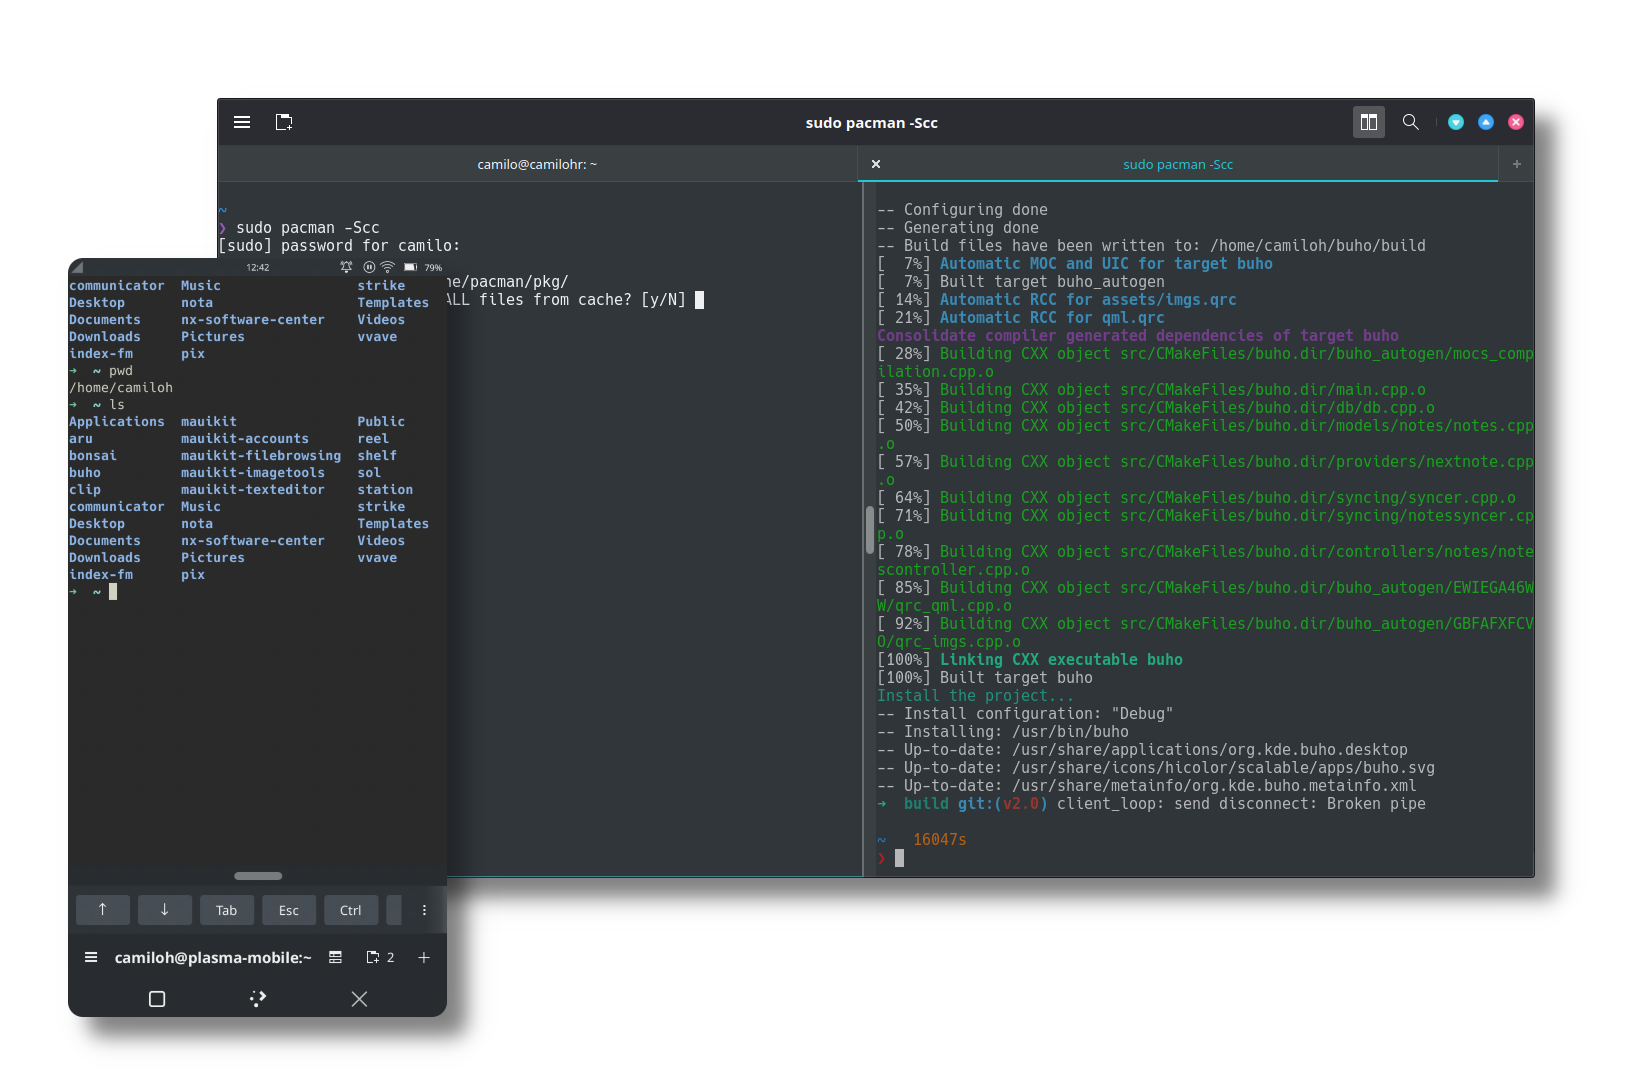Toggle split view from the title bar

(x=1368, y=121)
